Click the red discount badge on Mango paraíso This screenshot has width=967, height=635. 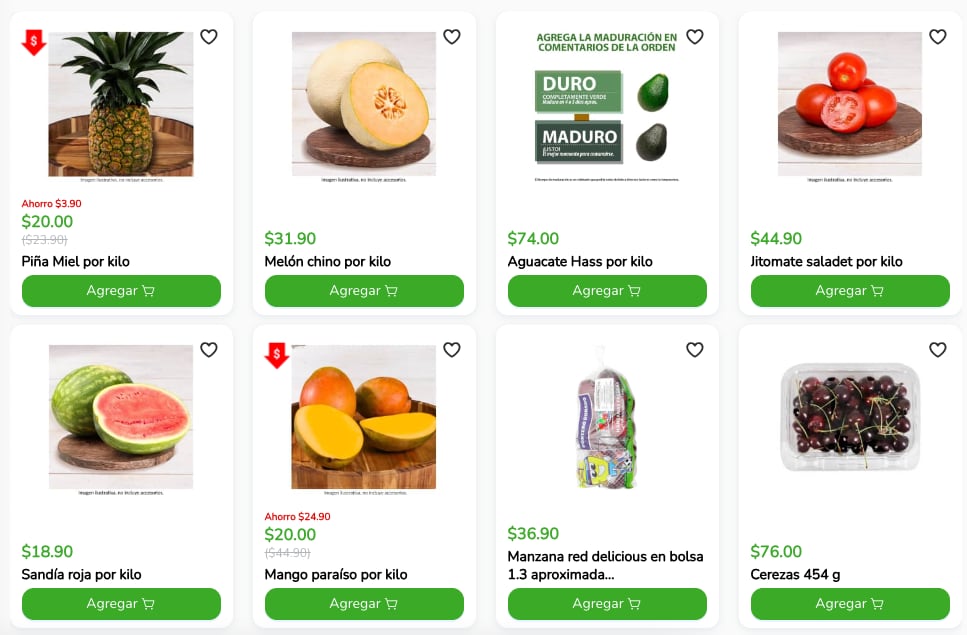276,356
